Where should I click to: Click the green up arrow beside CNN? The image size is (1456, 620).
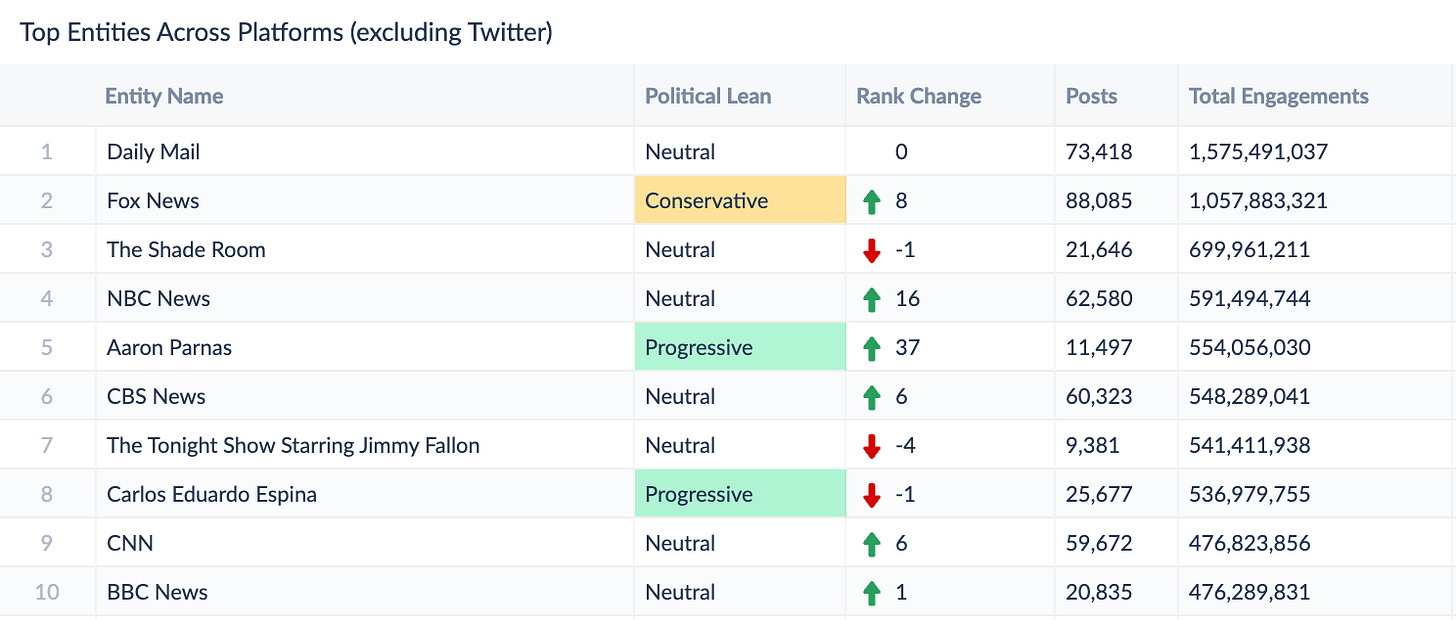(871, 544)
